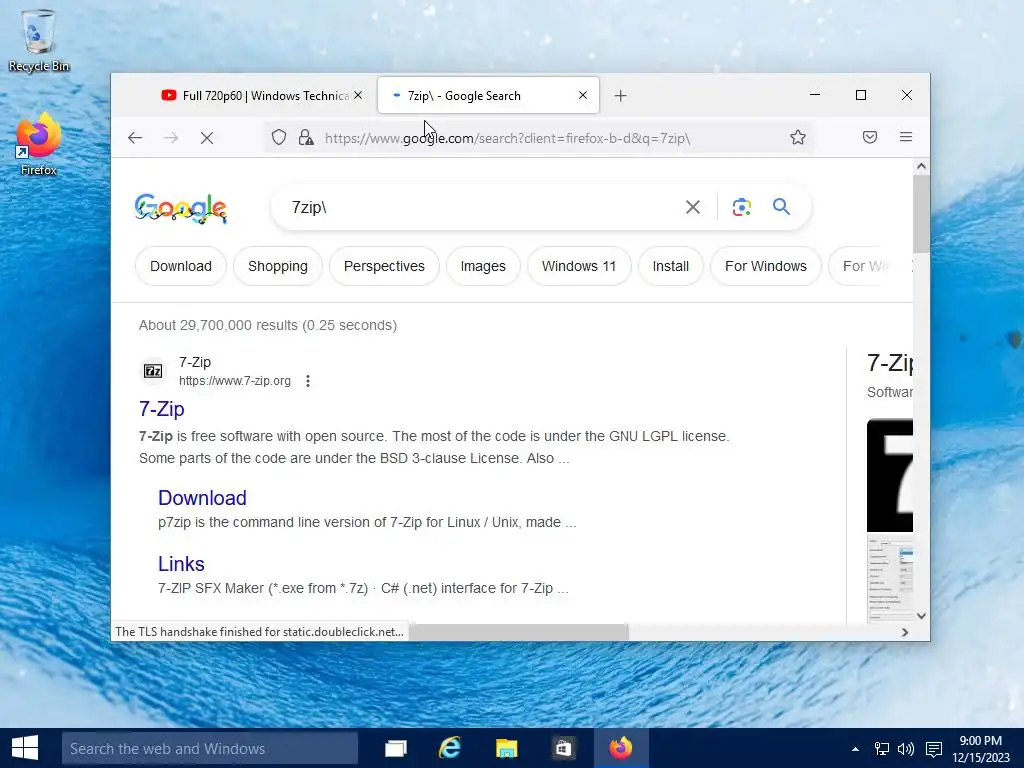The width and height of the screenshot is (1024, 768).
Task: Click the vertical scrollbar up arrow
Action: [921, 167]
